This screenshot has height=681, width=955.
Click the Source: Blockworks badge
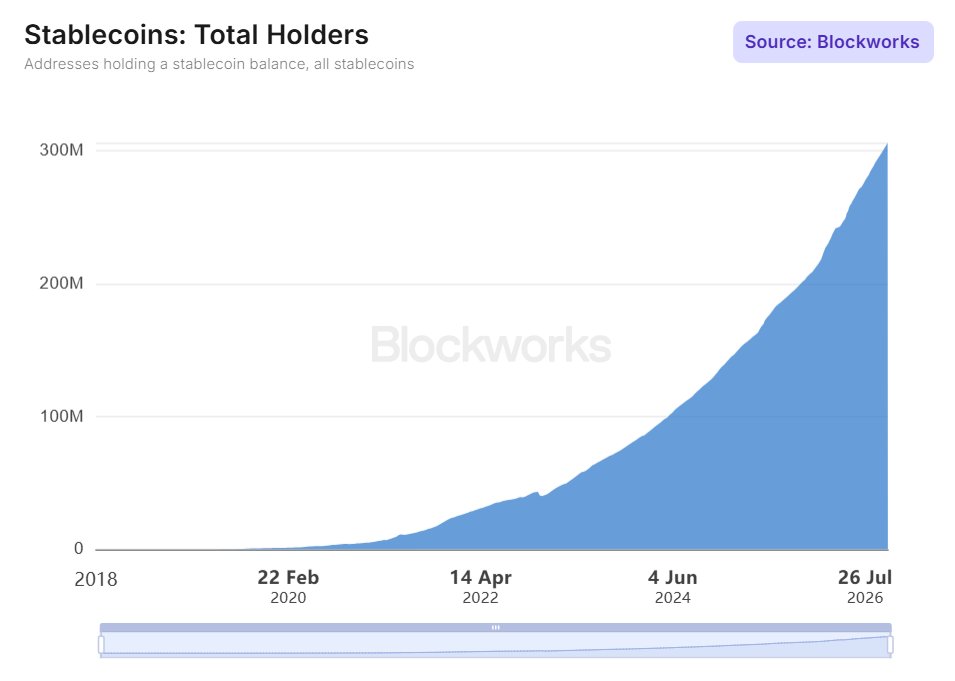click(x=833, y=42)
